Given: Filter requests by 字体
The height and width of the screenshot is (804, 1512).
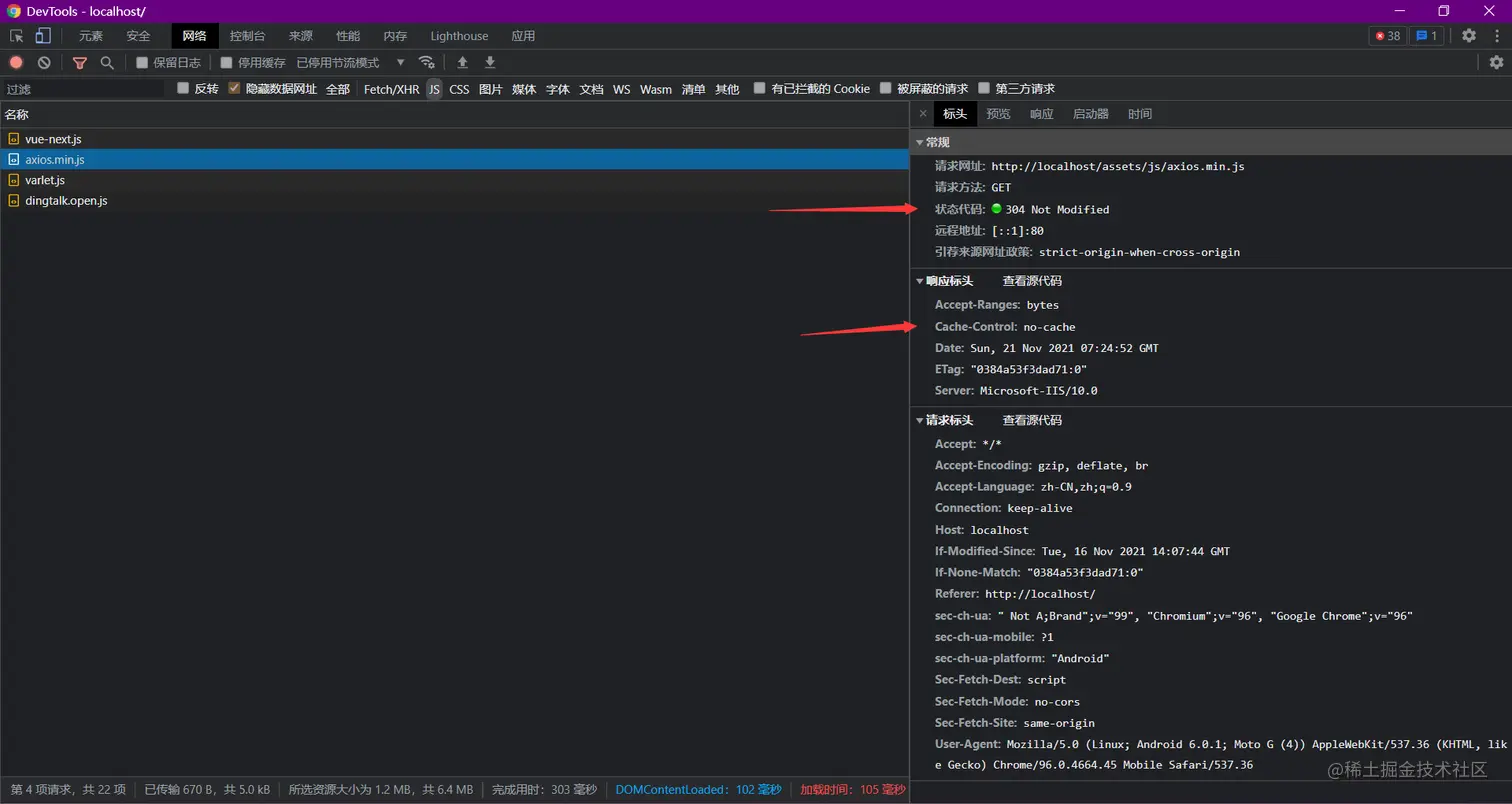Looking at the screenshot, I should 558,89.
